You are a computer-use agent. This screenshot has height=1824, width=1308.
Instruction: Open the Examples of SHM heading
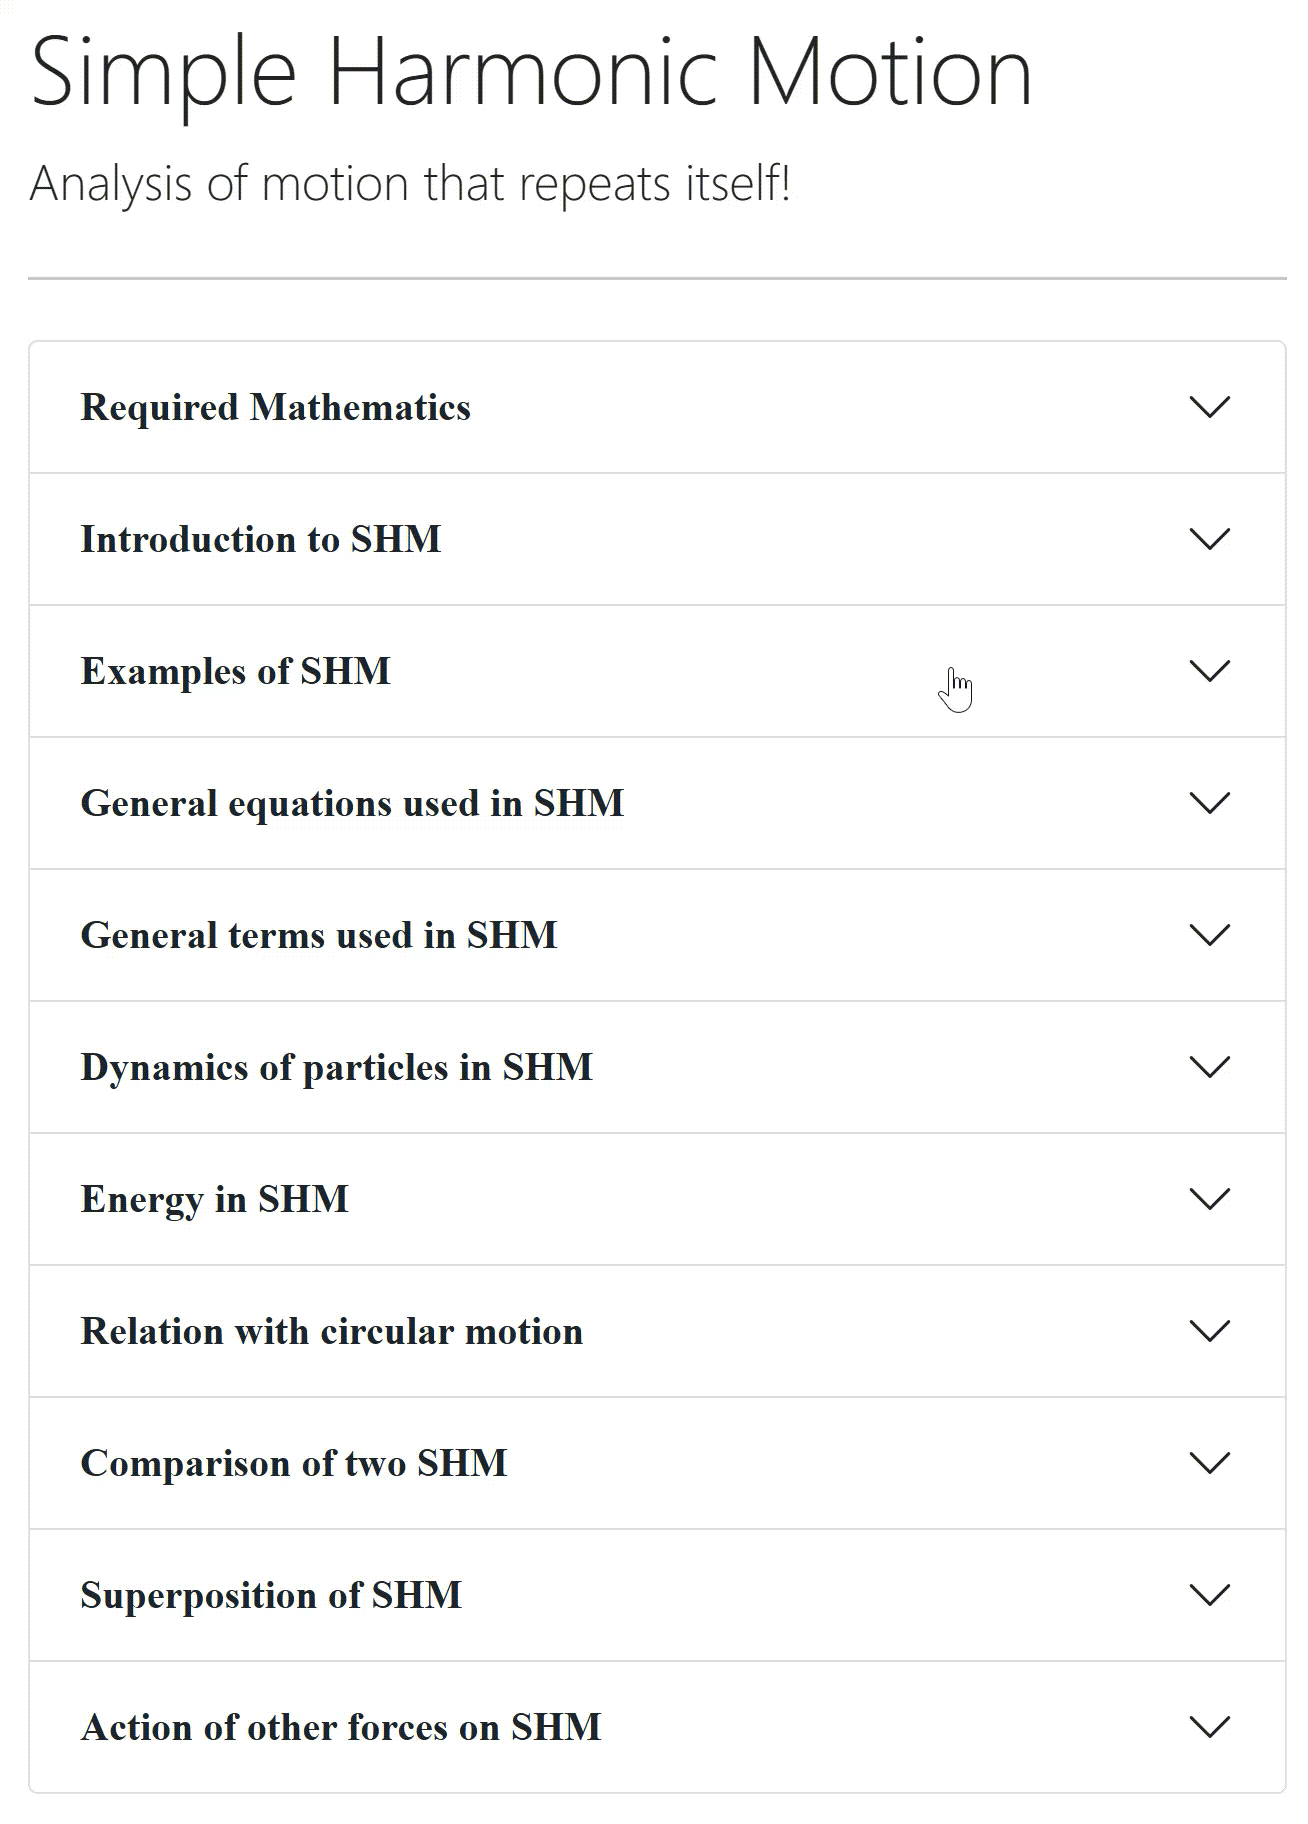(235, 672)
